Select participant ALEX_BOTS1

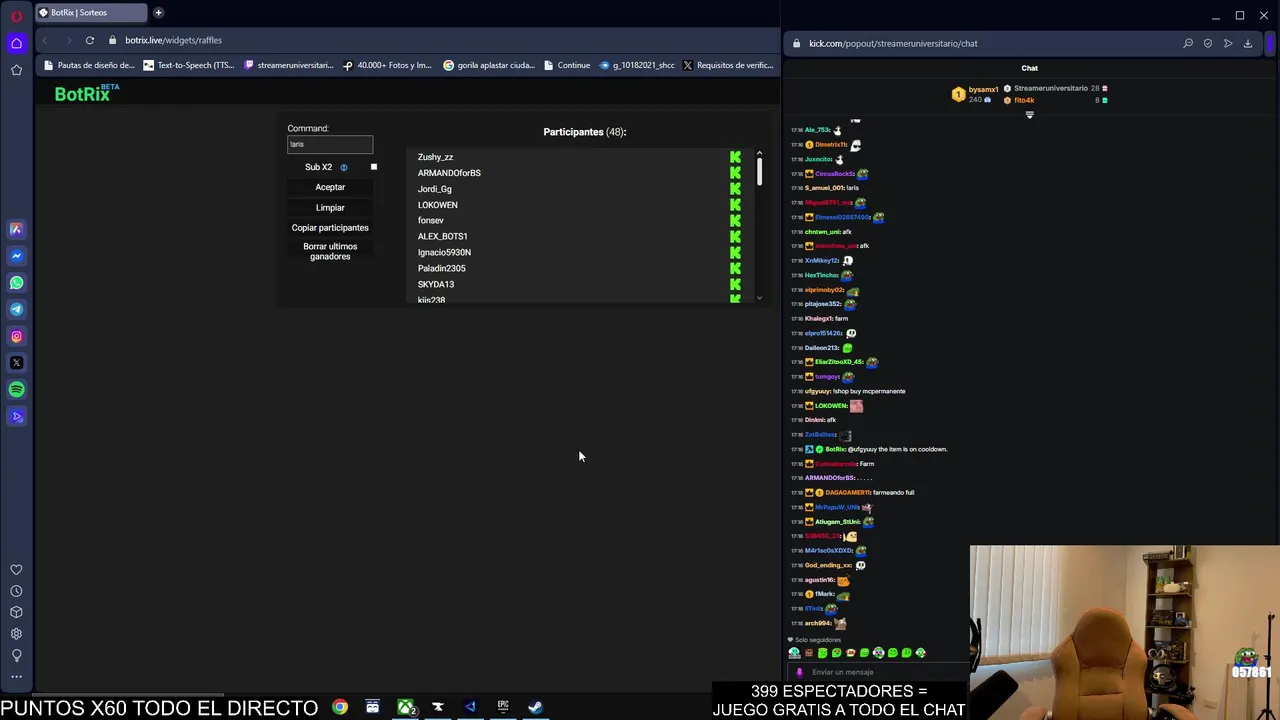coord(442,236)
